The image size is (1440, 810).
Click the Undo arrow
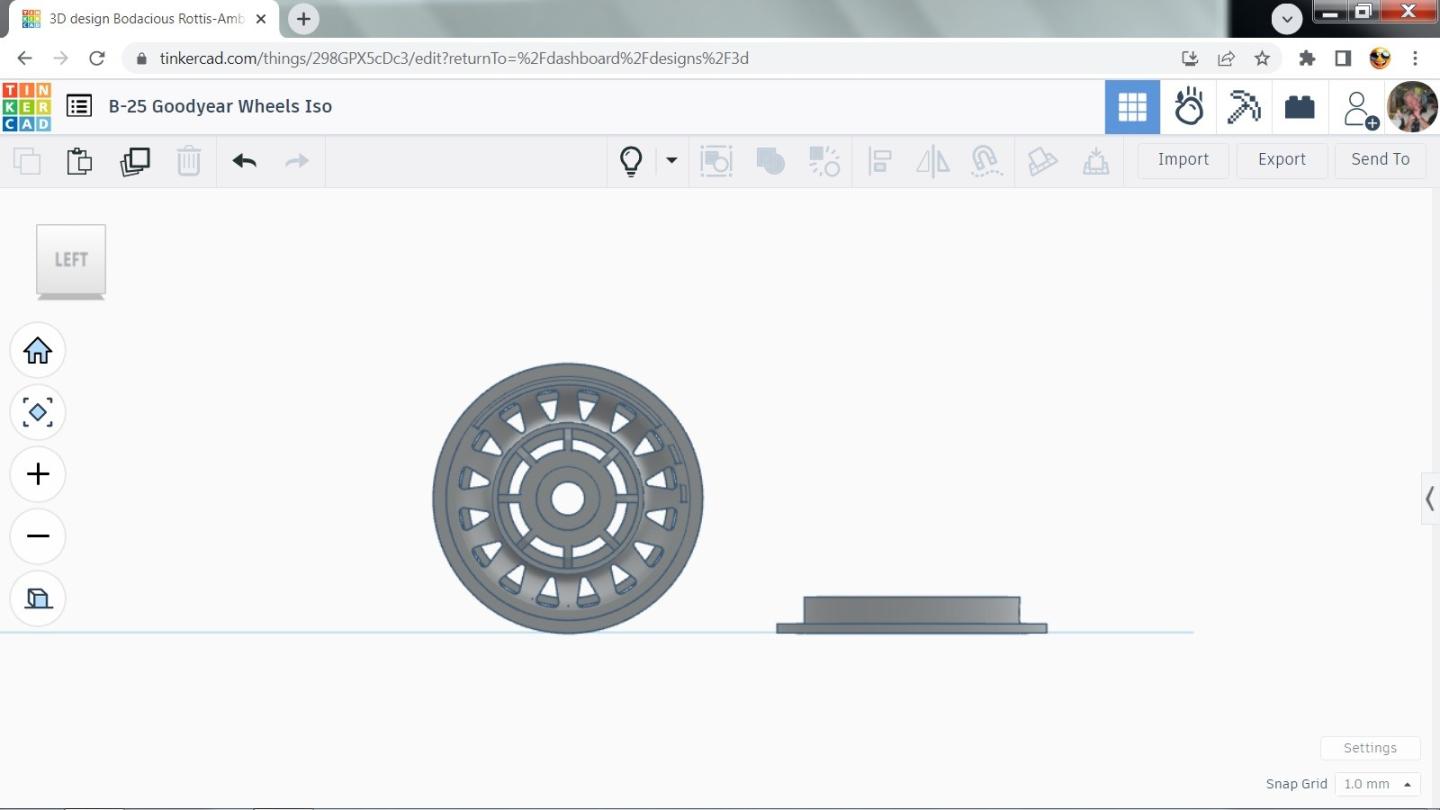pos(244,161)
